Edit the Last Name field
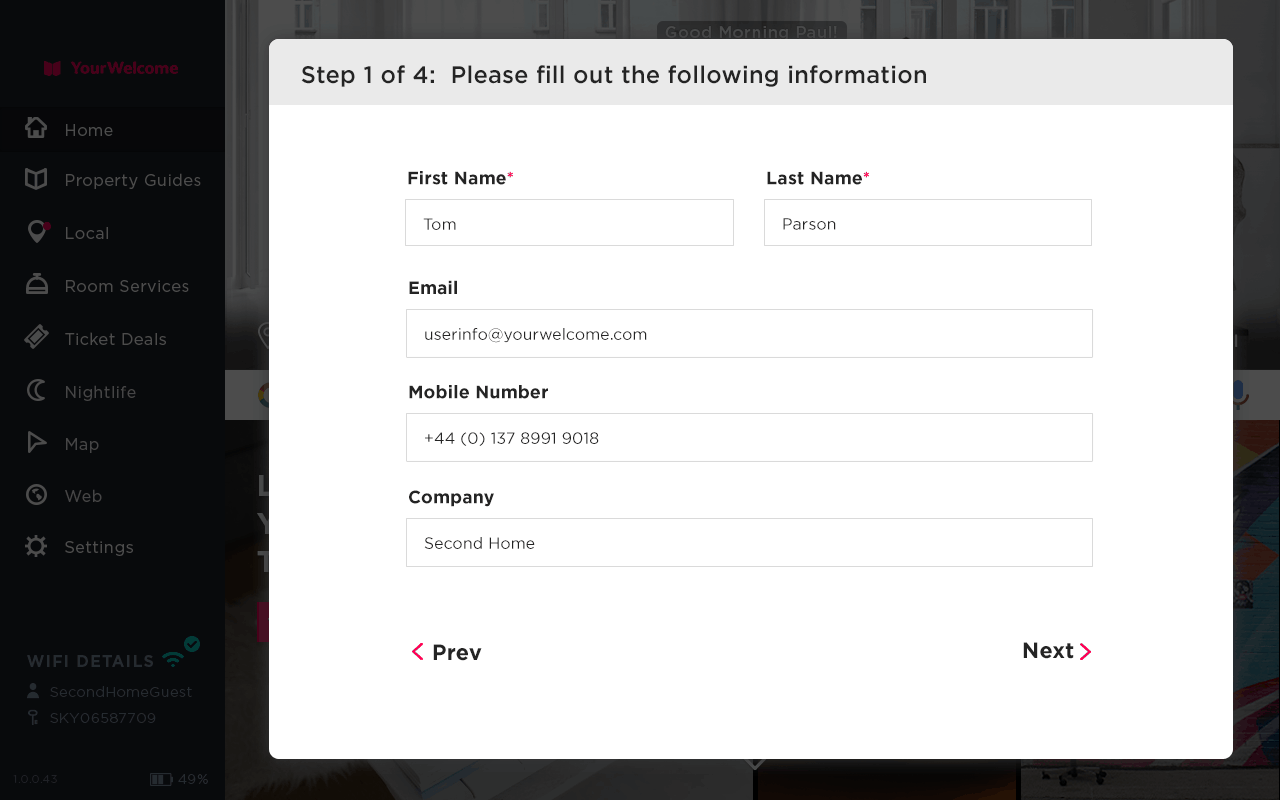 click(x=927, y=223)
